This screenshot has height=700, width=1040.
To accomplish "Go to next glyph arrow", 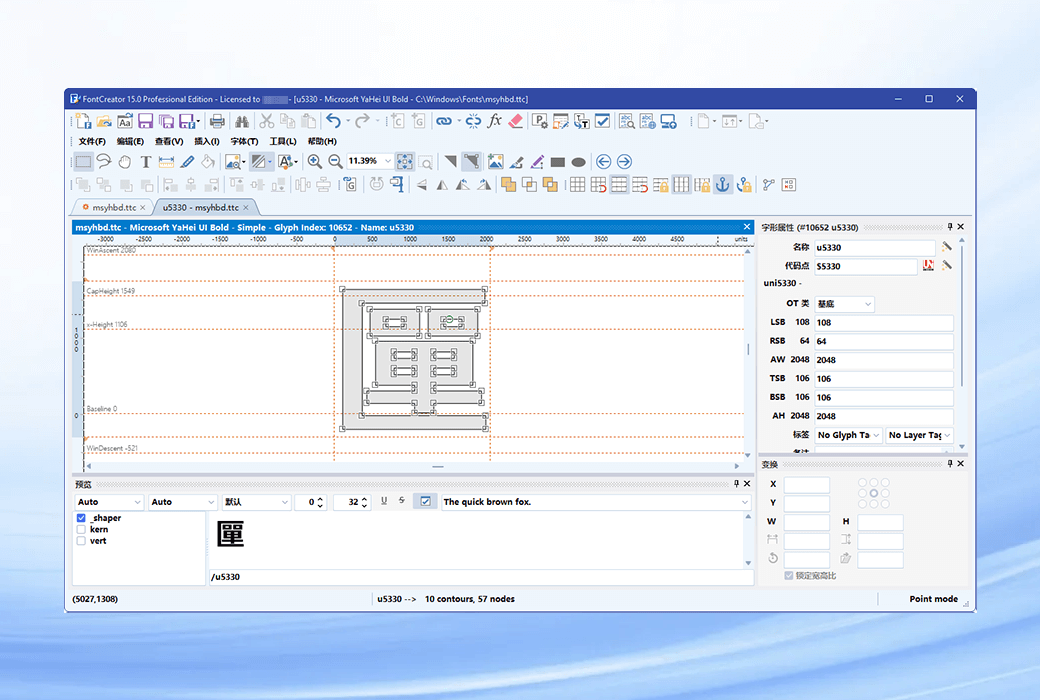I will (624, 161).
